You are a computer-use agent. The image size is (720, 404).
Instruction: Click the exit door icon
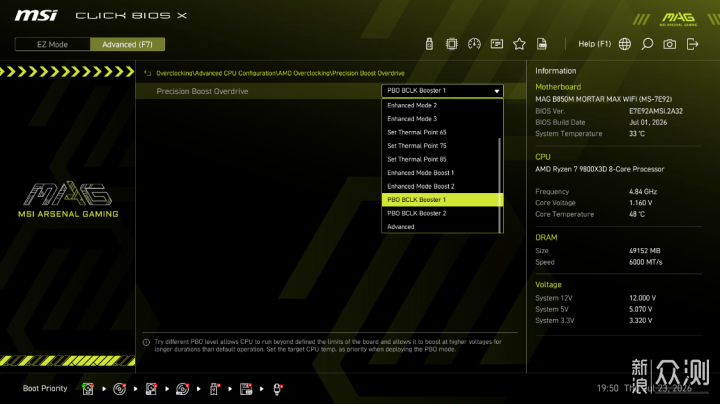pyautogui.click(x=692, y=44)
